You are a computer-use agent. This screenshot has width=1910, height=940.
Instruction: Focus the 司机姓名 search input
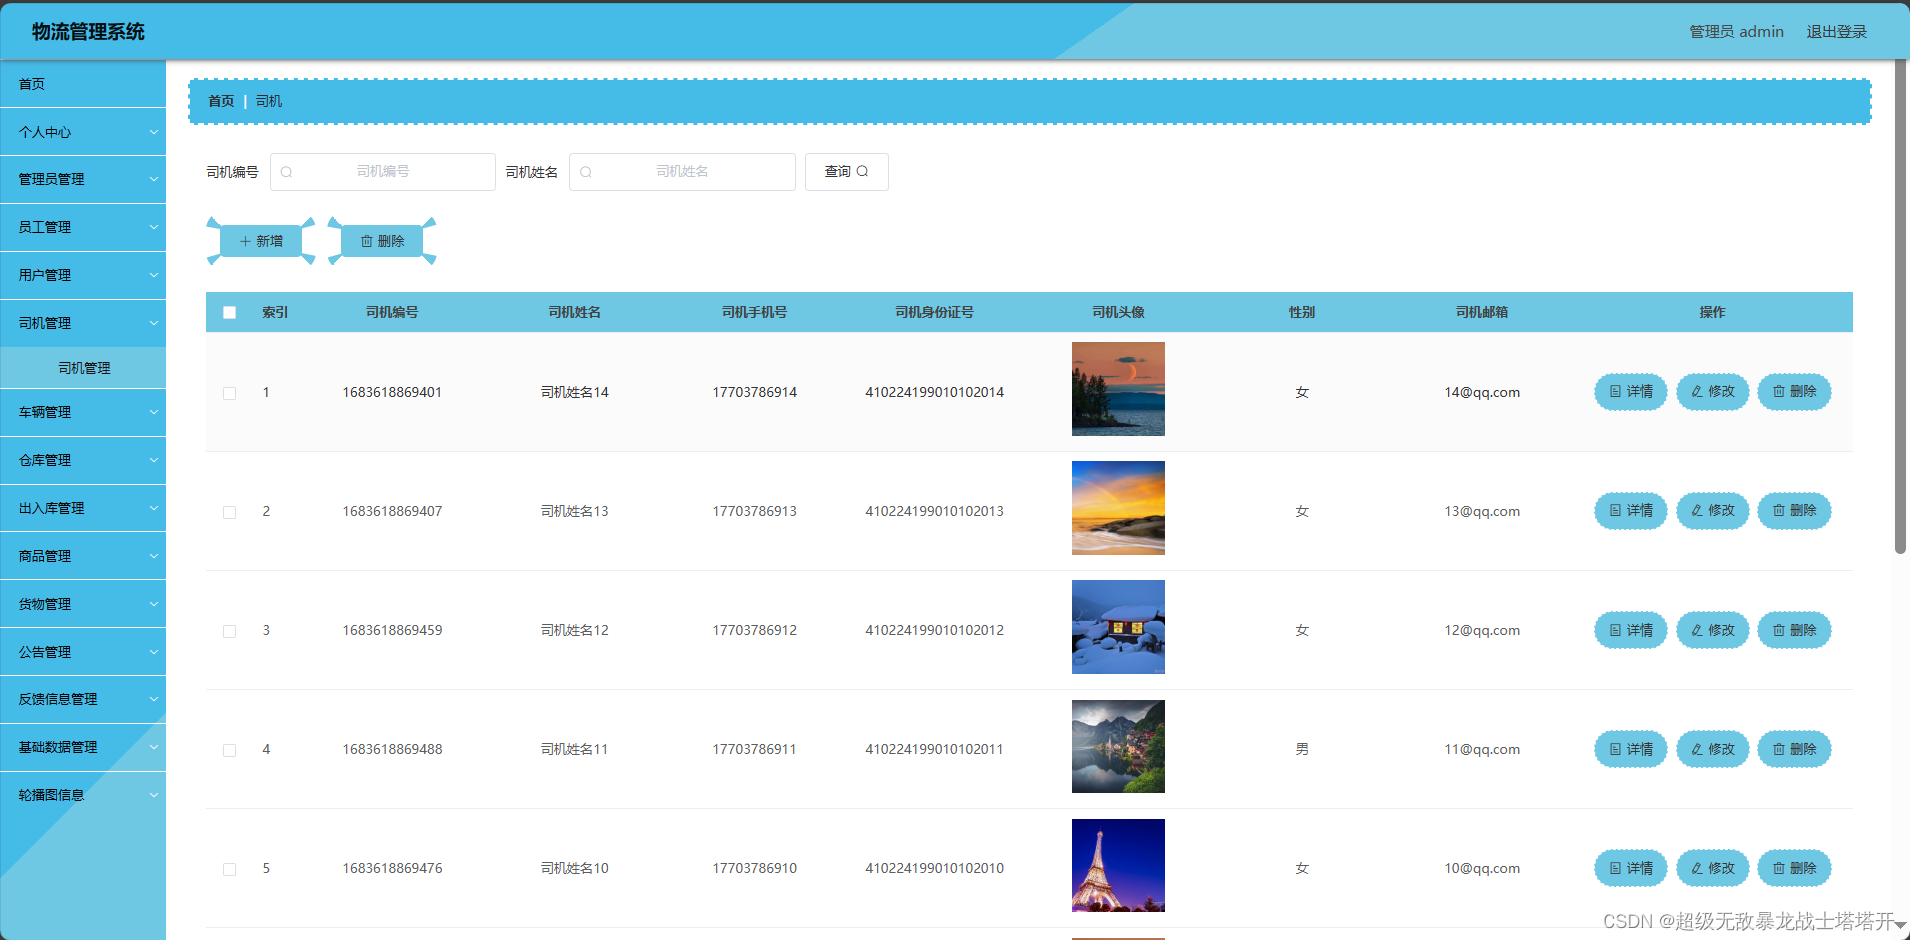coord(682,172)
